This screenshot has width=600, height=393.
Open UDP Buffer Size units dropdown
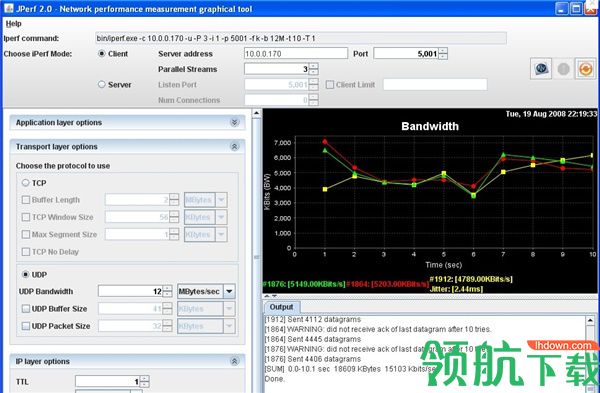(229, 308)
